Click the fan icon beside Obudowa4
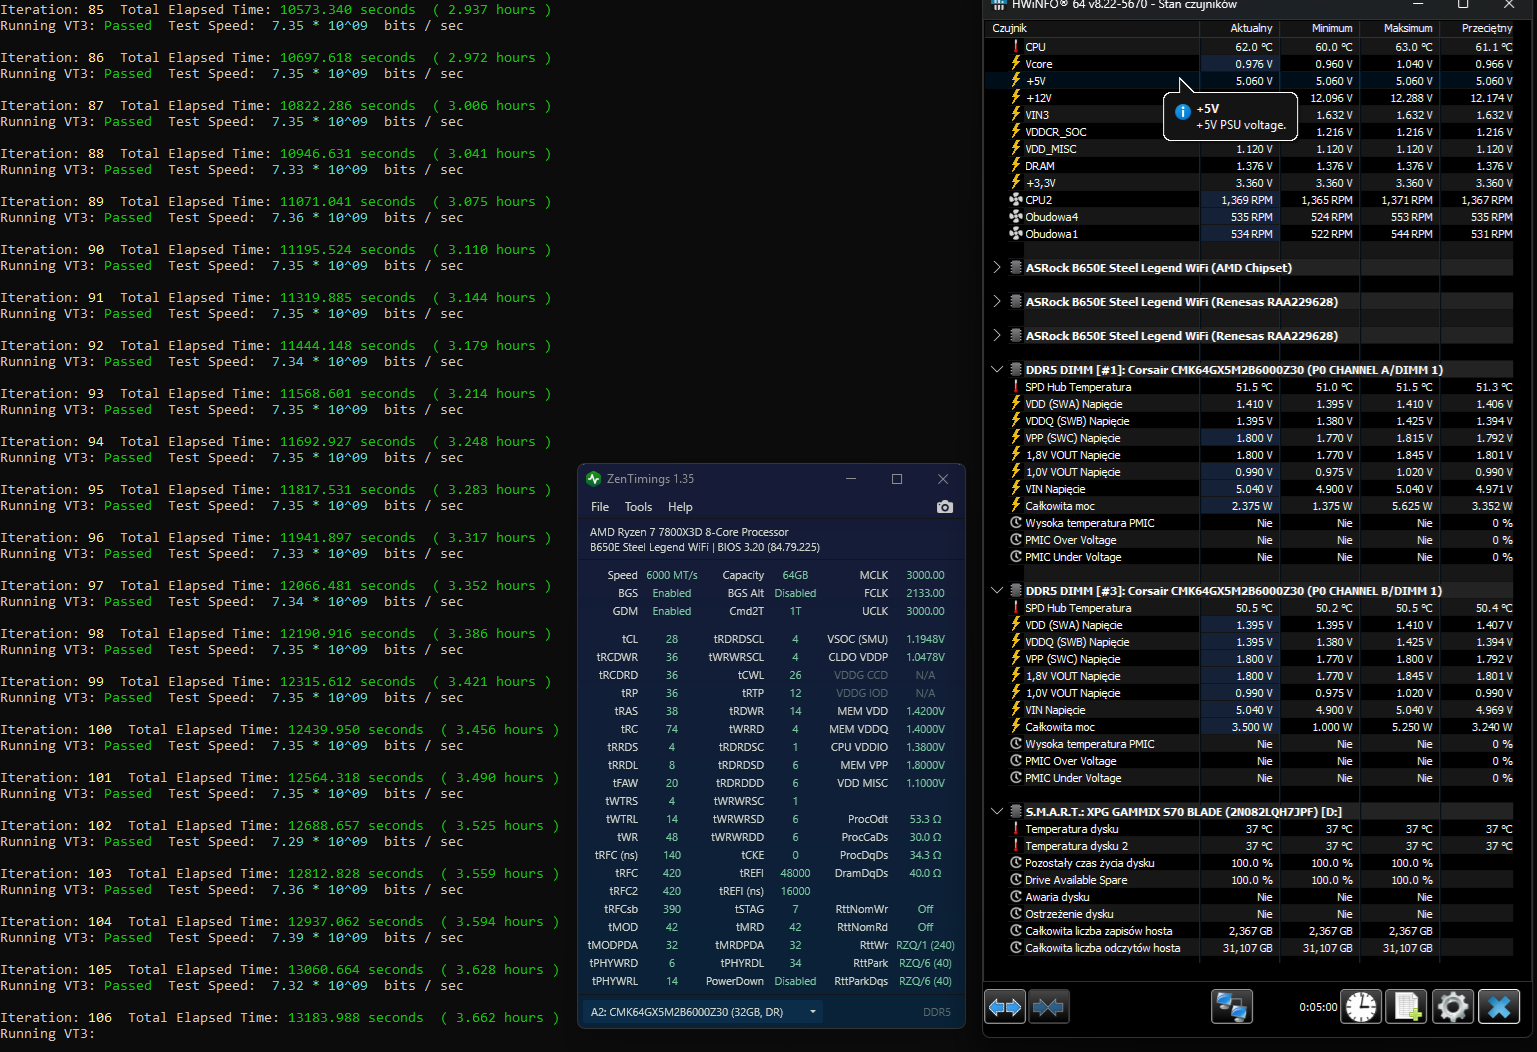Screen dimensions: 1537x1052 (1016, 217)
